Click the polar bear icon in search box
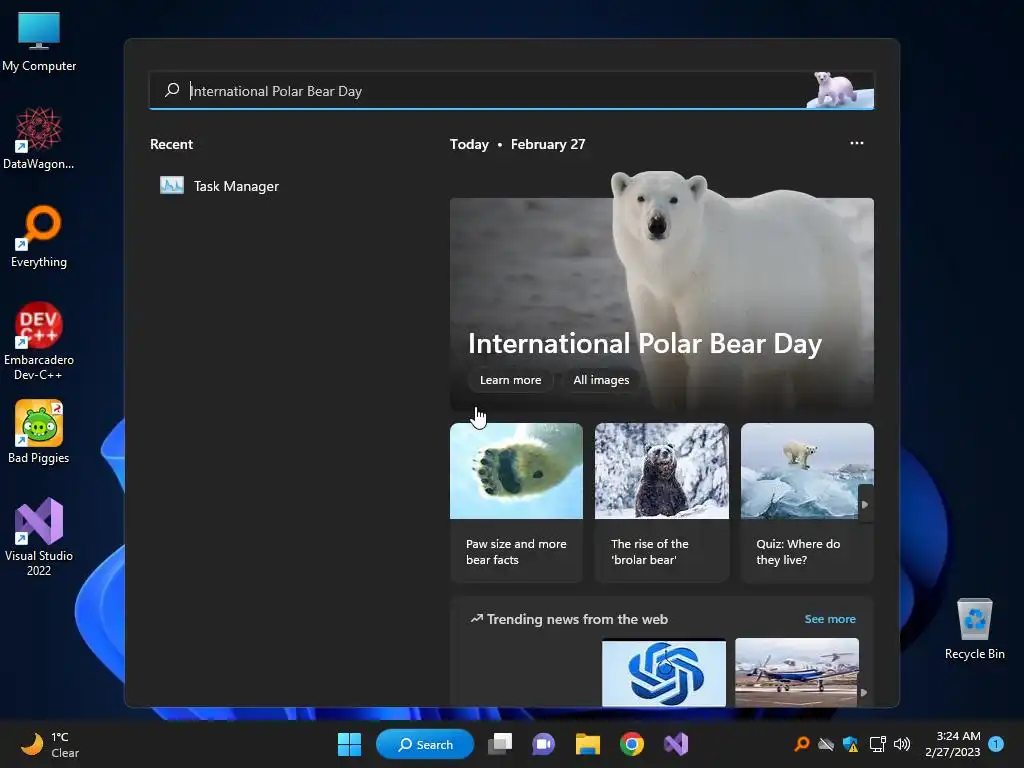 (840, 89)
